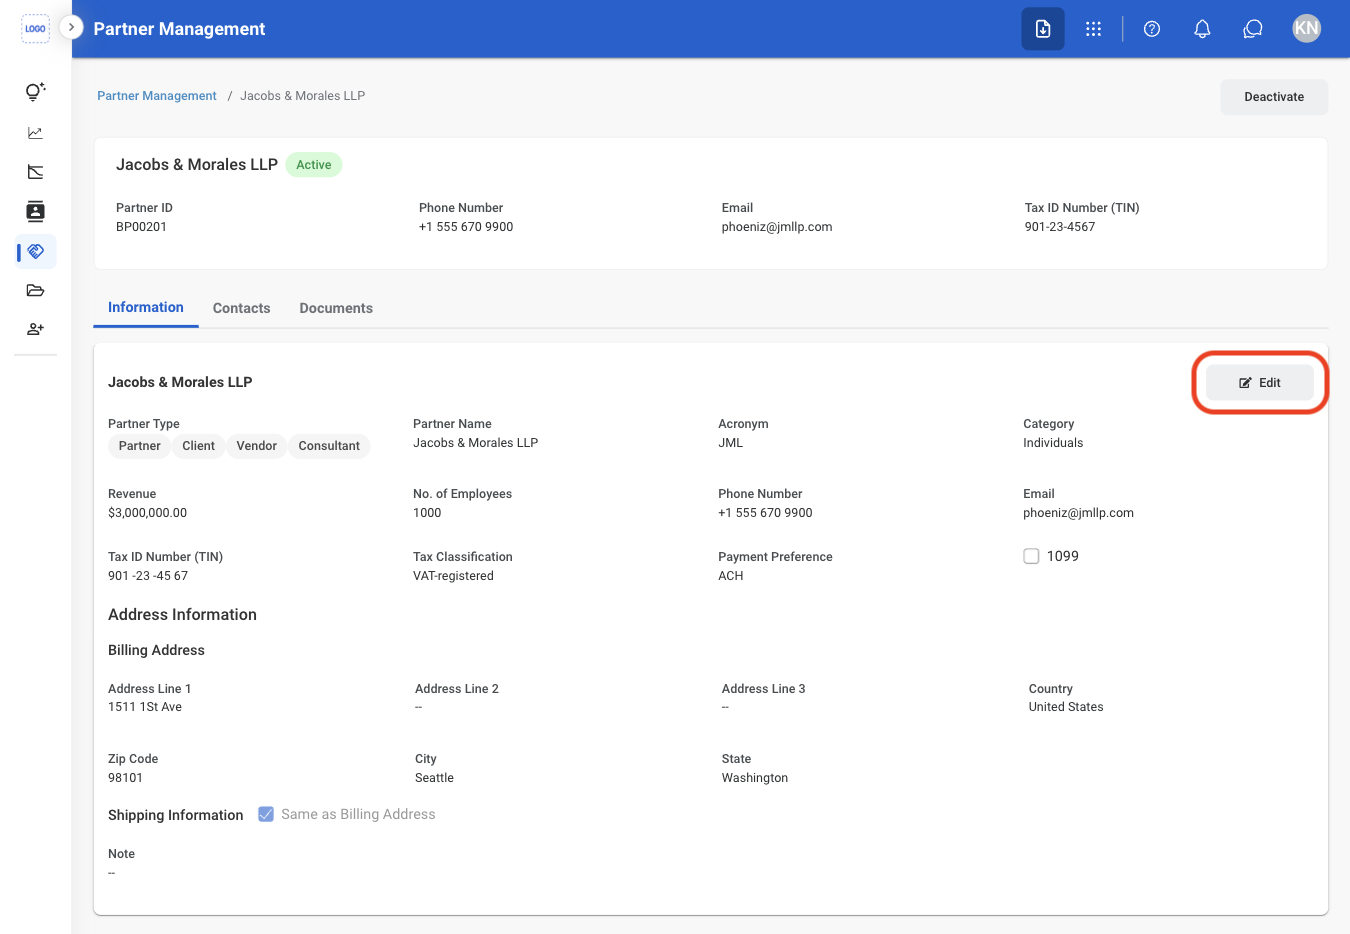Click the Consultant type chip
1350x934 pixels.
[x=329, y=446]
